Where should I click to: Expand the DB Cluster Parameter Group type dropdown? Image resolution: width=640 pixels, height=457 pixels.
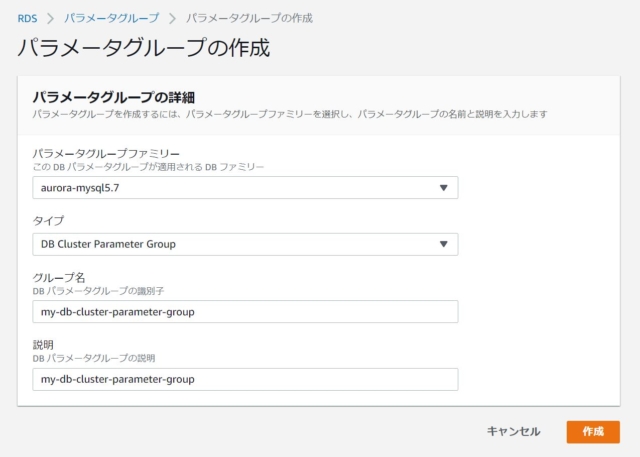click(x=245, y=244)
